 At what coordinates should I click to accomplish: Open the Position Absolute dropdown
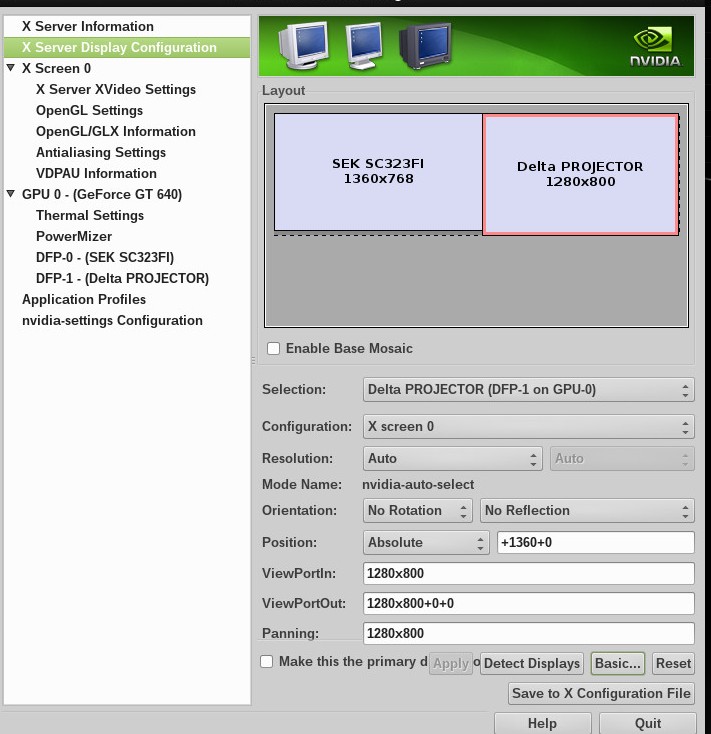[x=426, y=543]
